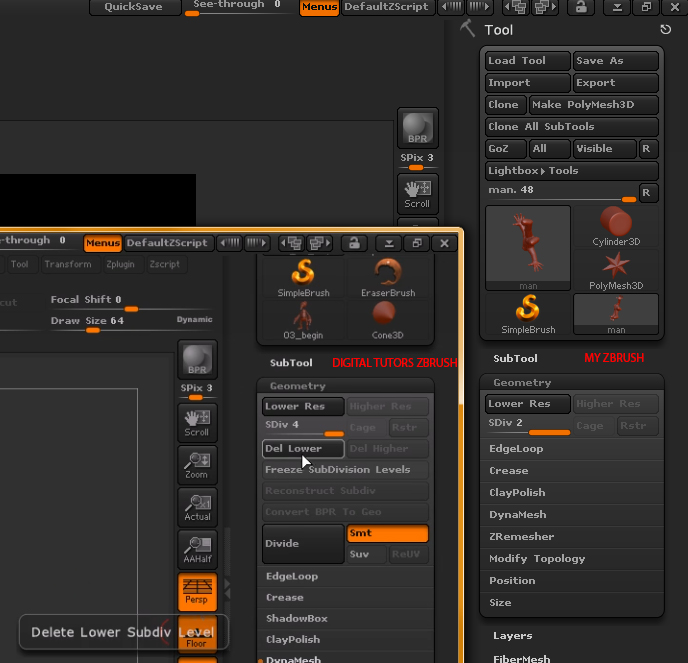Click the Make PolyMesh3D button
Screen dimensions: 688x663
(594, 105)
